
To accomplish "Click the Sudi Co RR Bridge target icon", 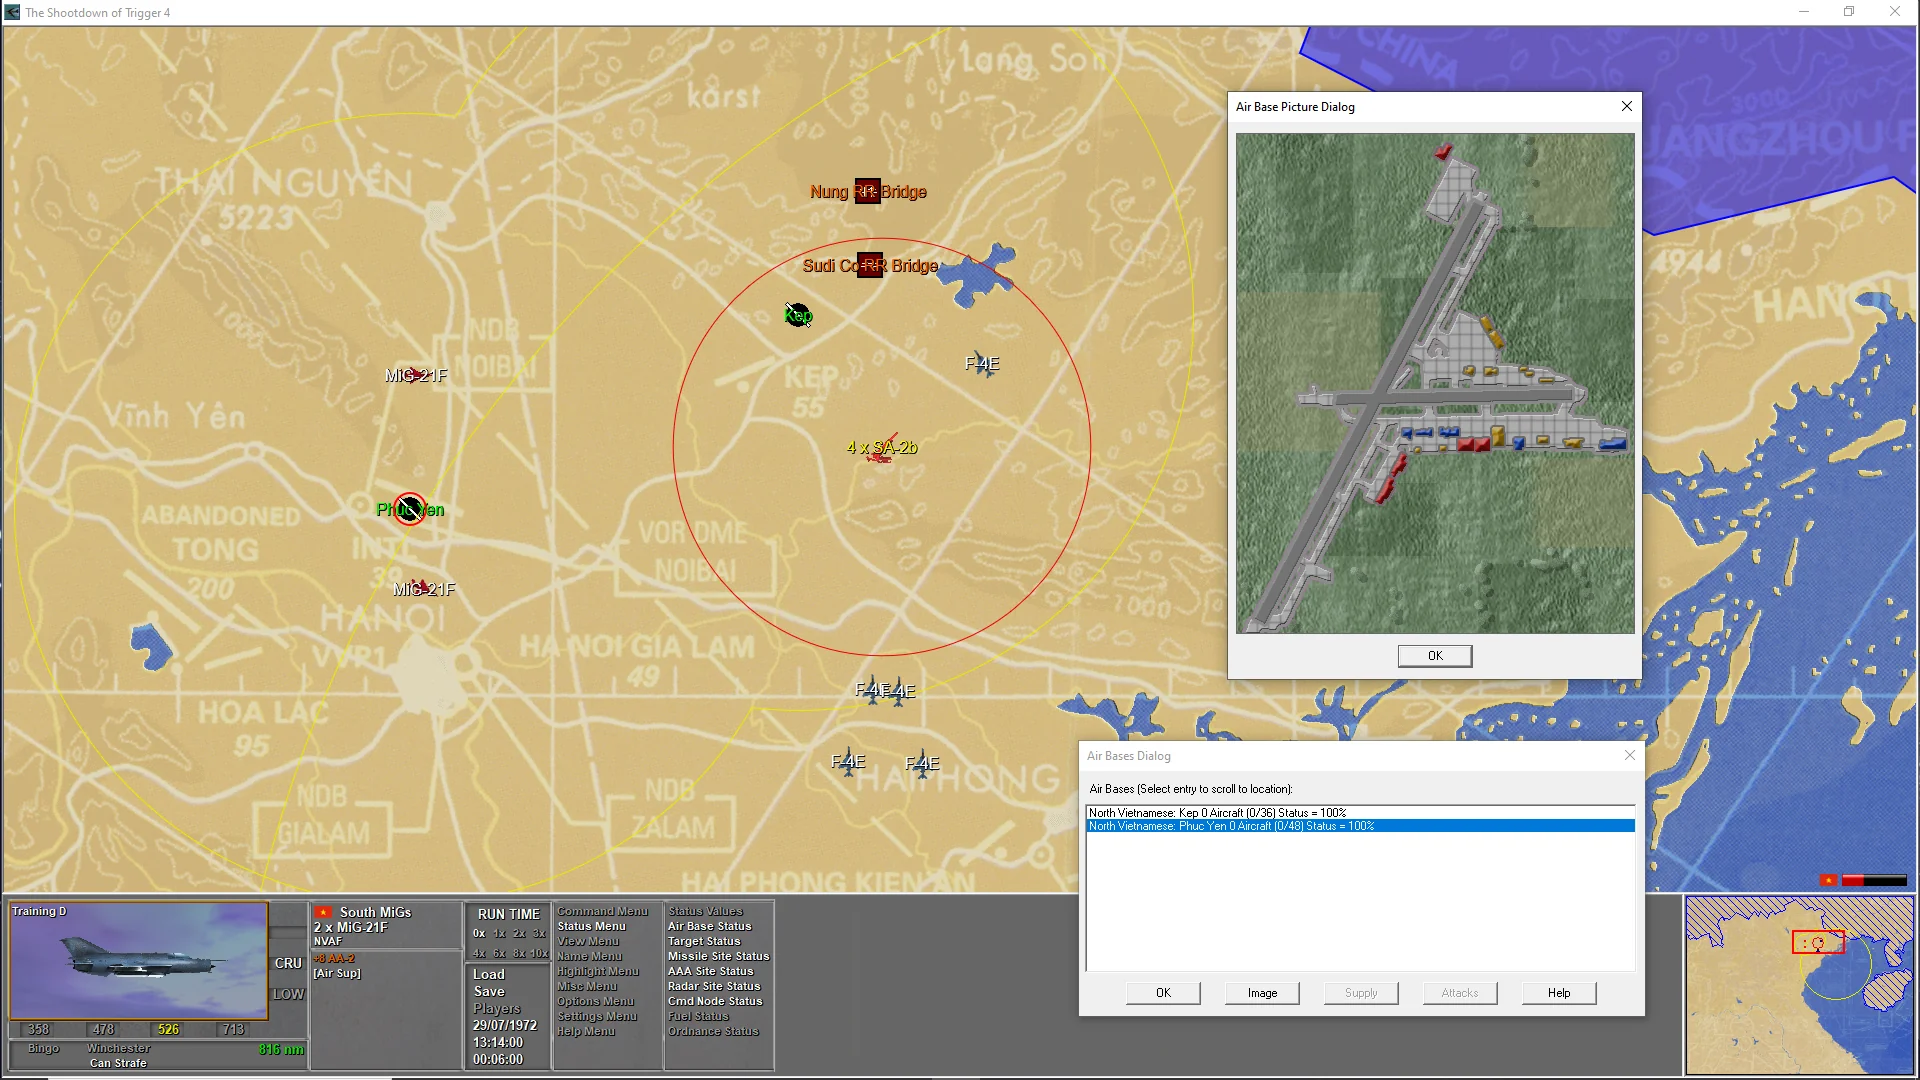I will [x=871, y=265].
